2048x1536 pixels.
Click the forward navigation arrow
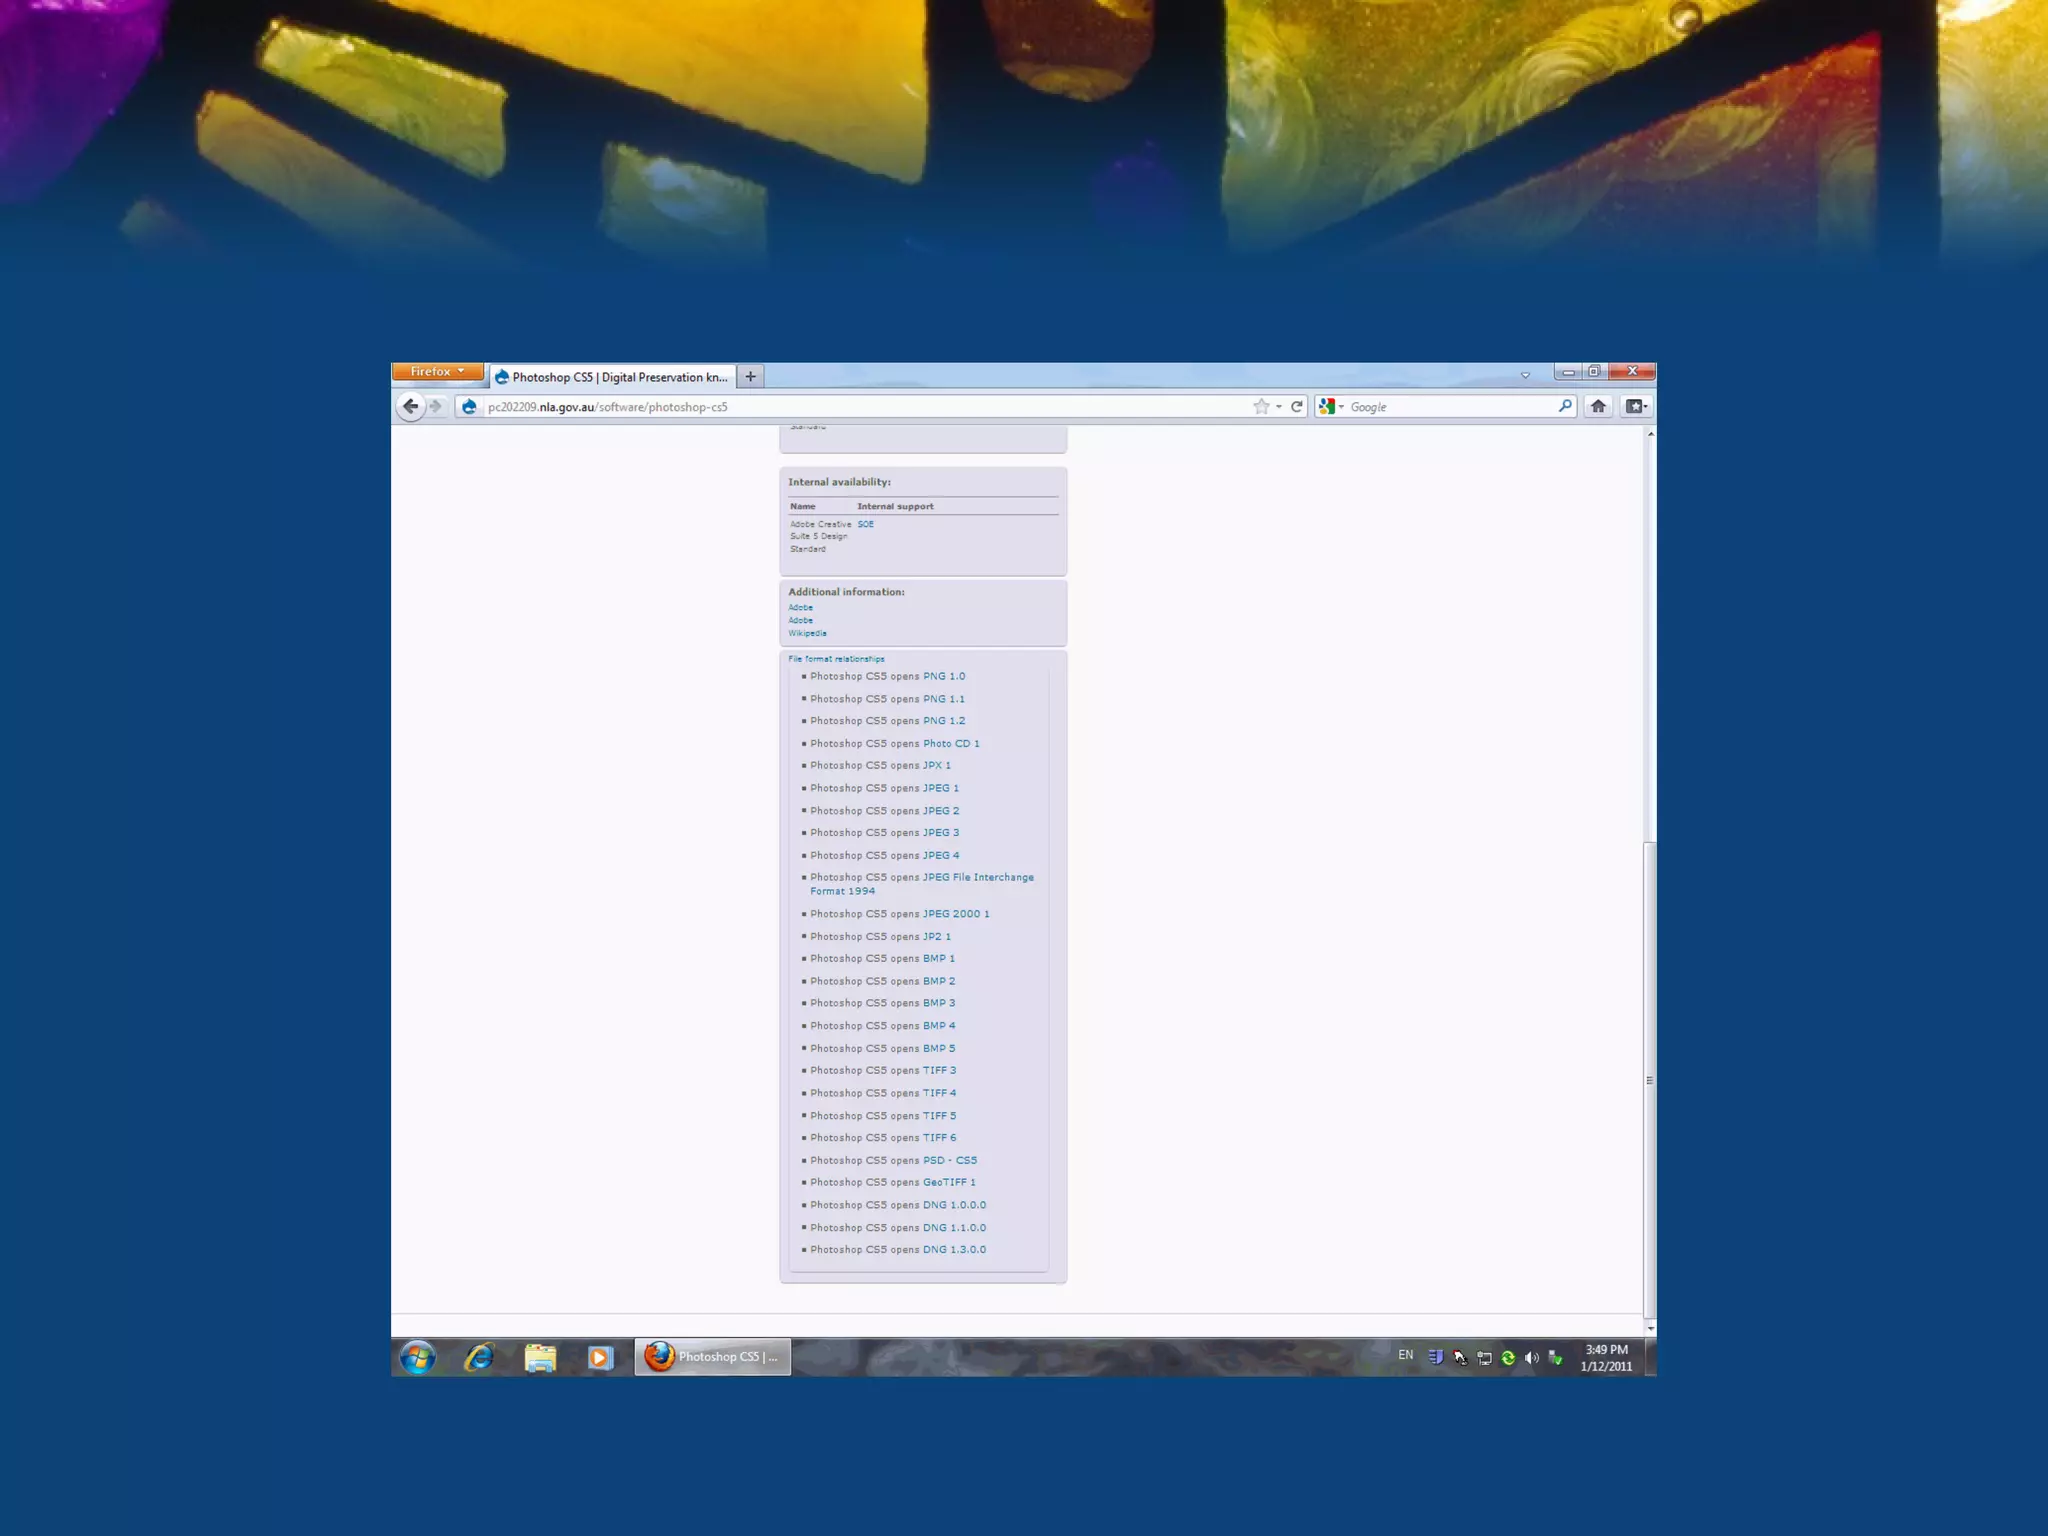click(x=436, y=406)
